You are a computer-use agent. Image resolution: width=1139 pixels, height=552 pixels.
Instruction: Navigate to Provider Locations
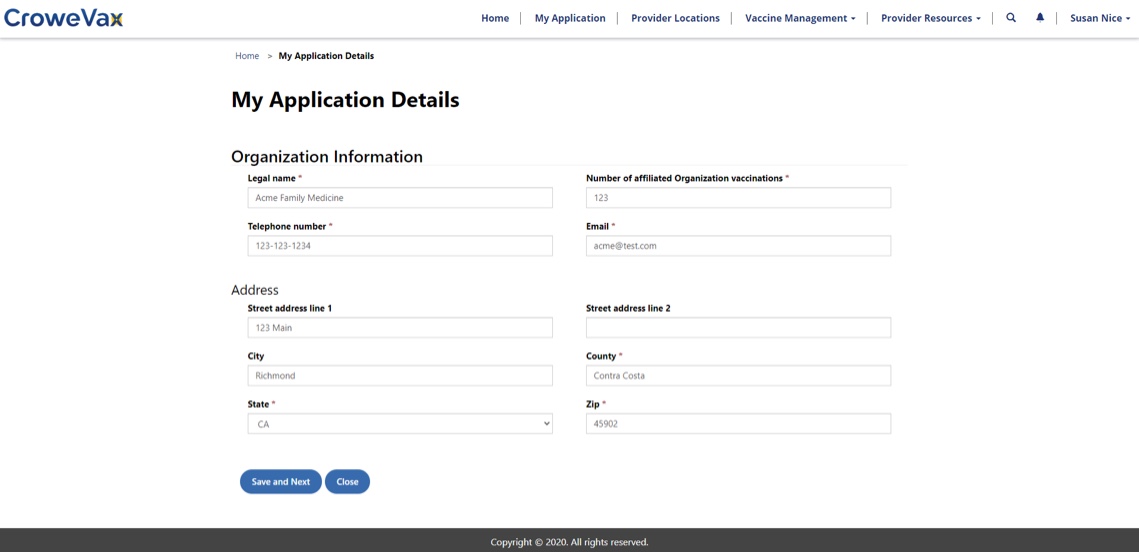675,18
